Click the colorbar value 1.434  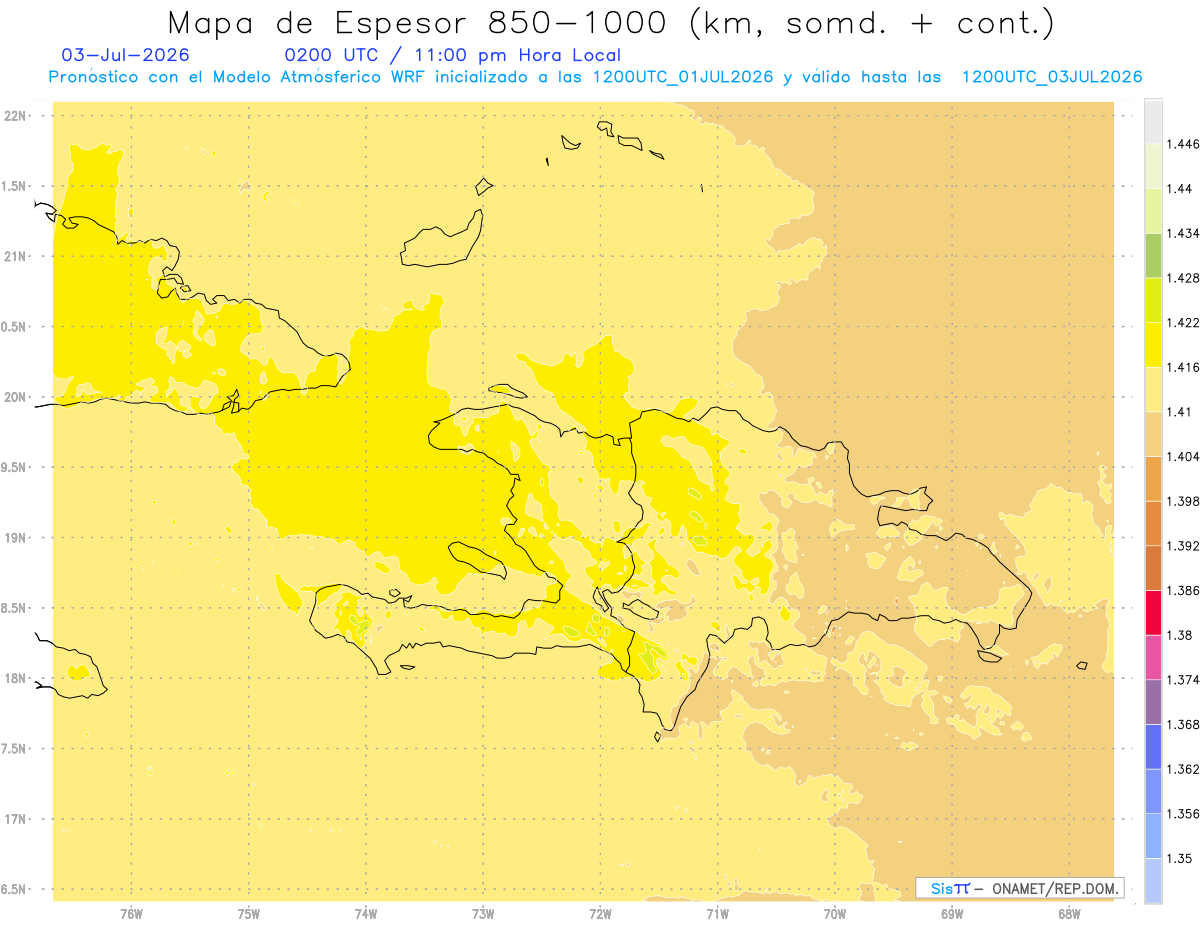pos(1182,233)
